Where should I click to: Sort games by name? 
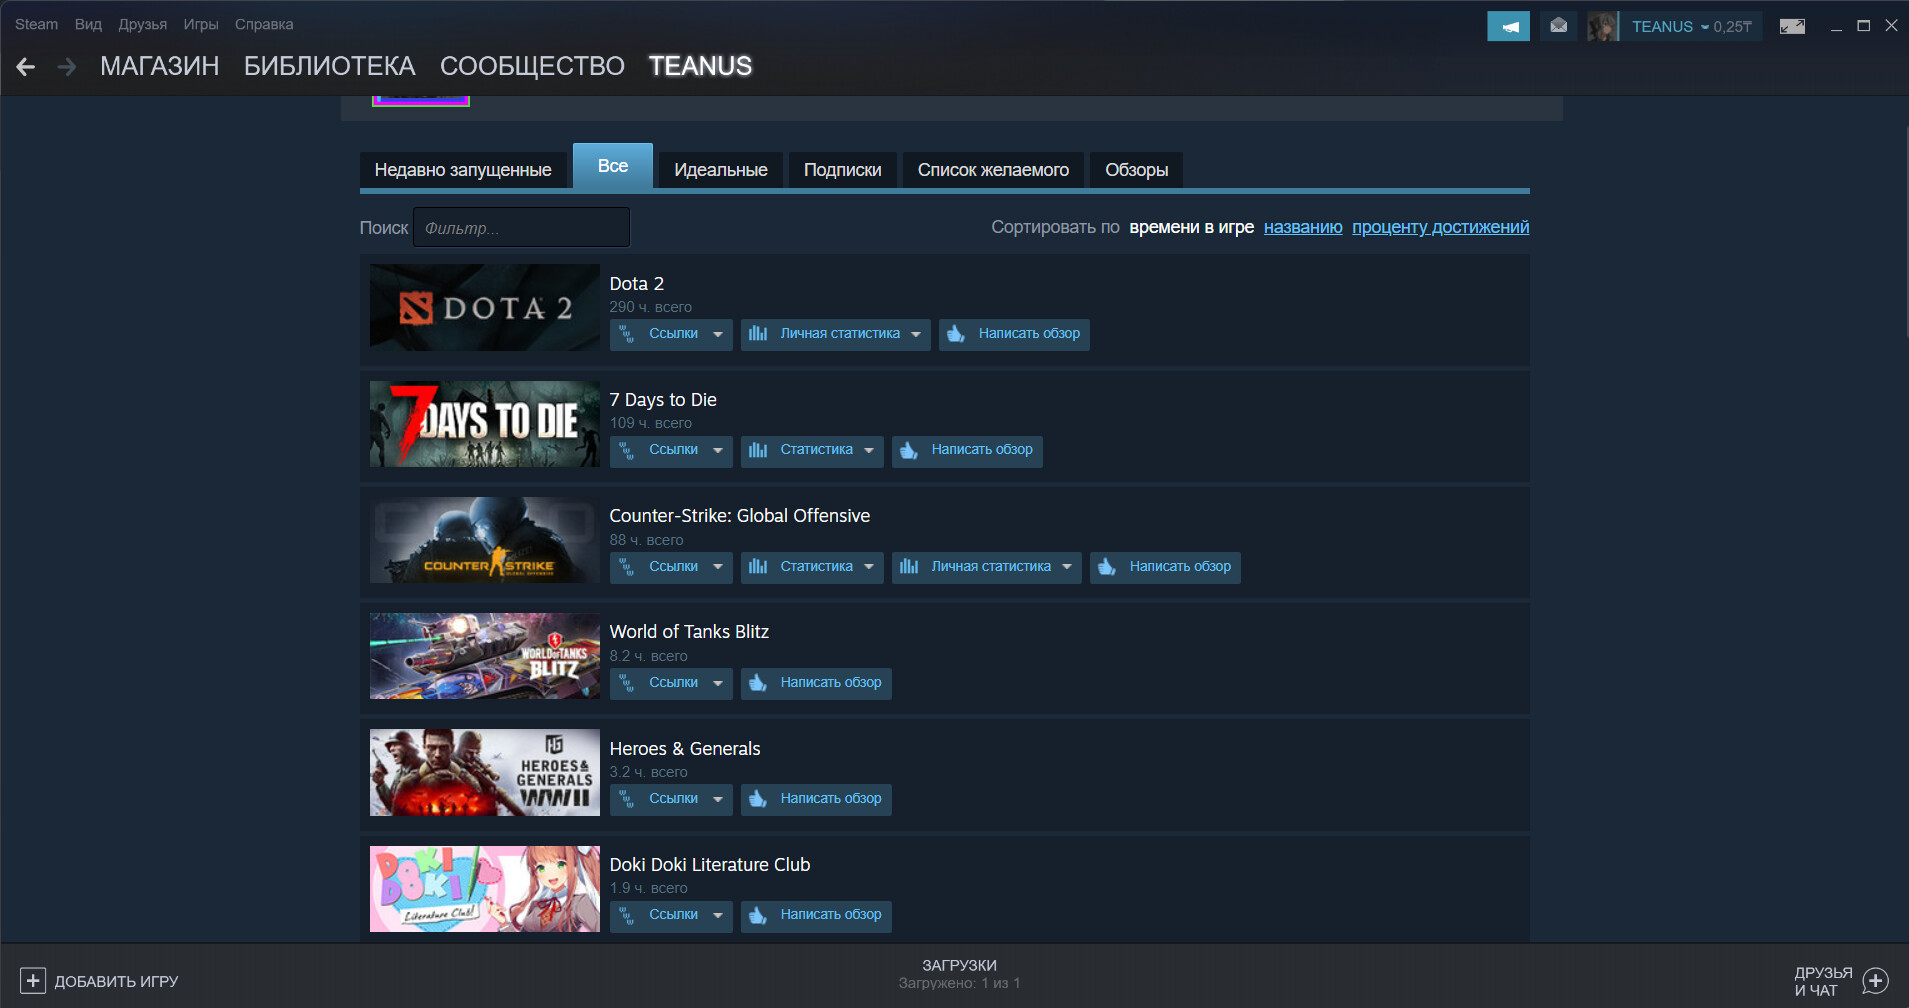pos(1302,227)
